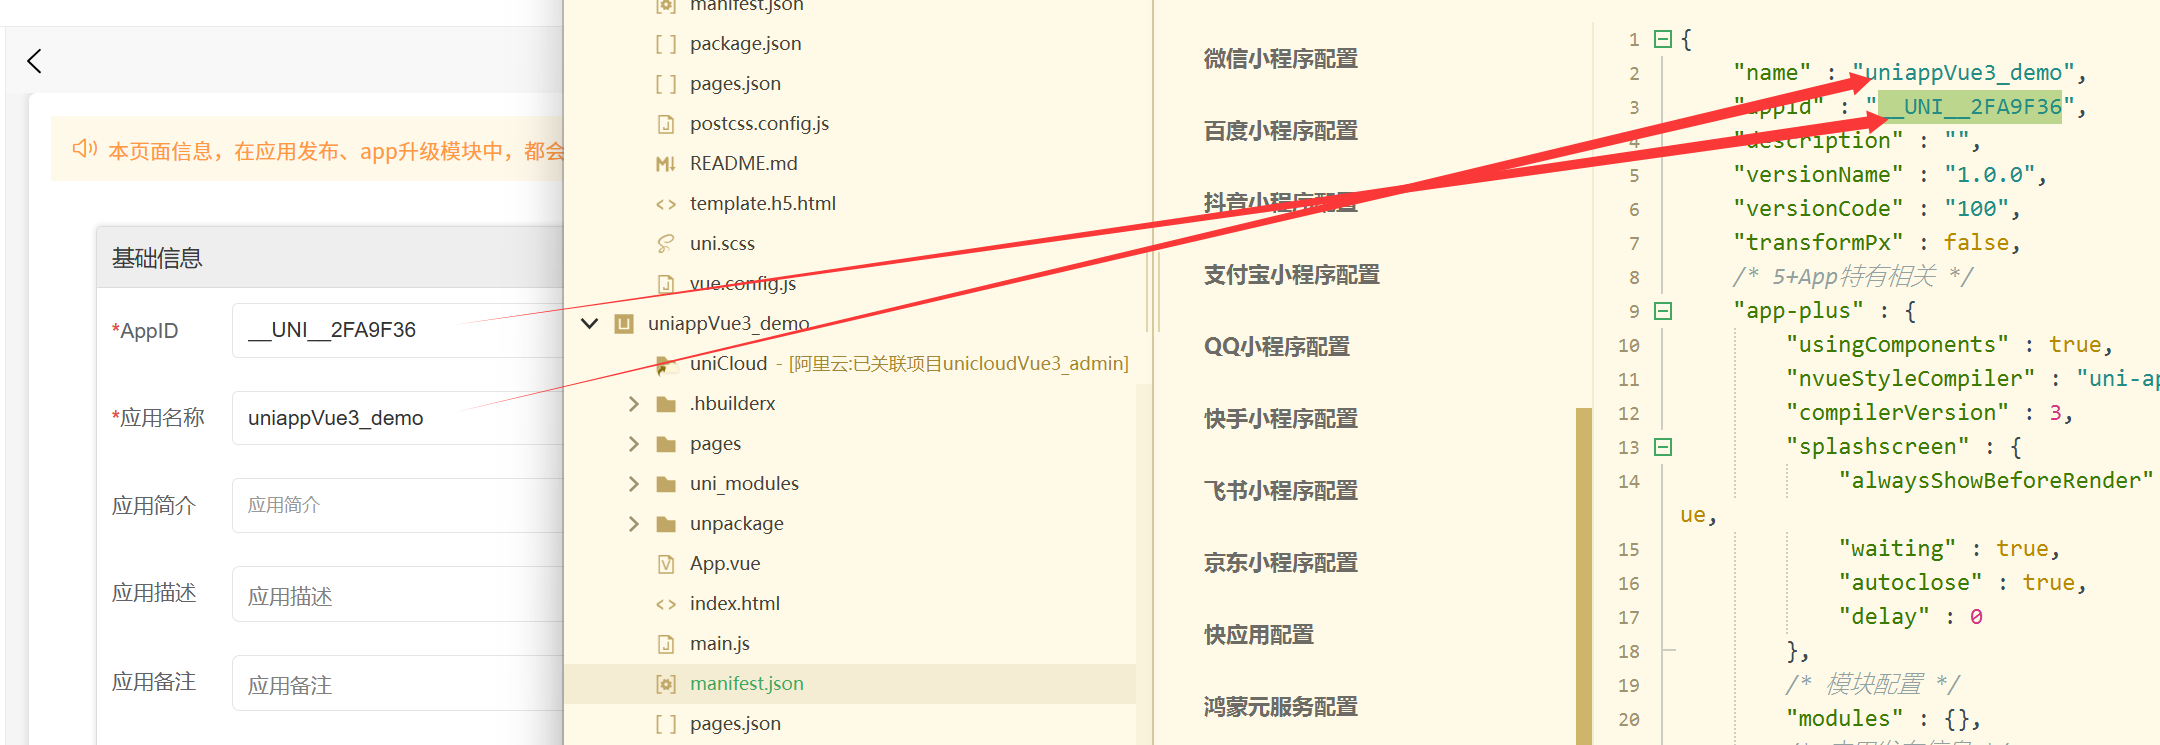Screen dimensions: 2160x745
Task: Expand the unpackage folder
Action: [x=633, y=524]
